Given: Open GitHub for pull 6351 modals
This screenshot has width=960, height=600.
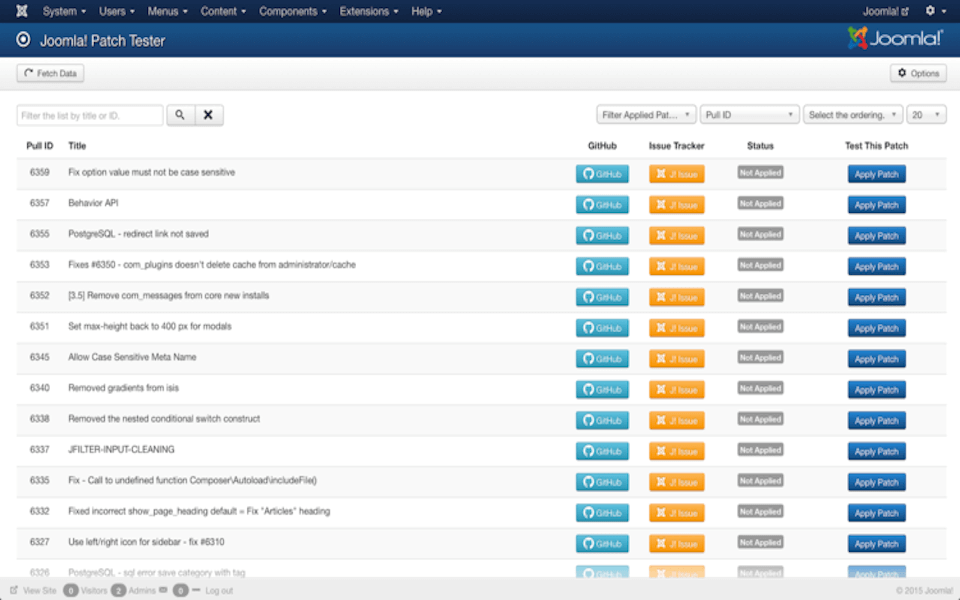Looking at the screenshot, I should pyautogui.click(x=602, y=328).
